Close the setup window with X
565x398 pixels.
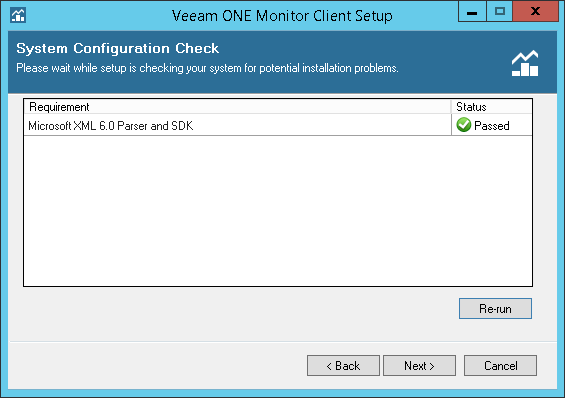(535, 12)
